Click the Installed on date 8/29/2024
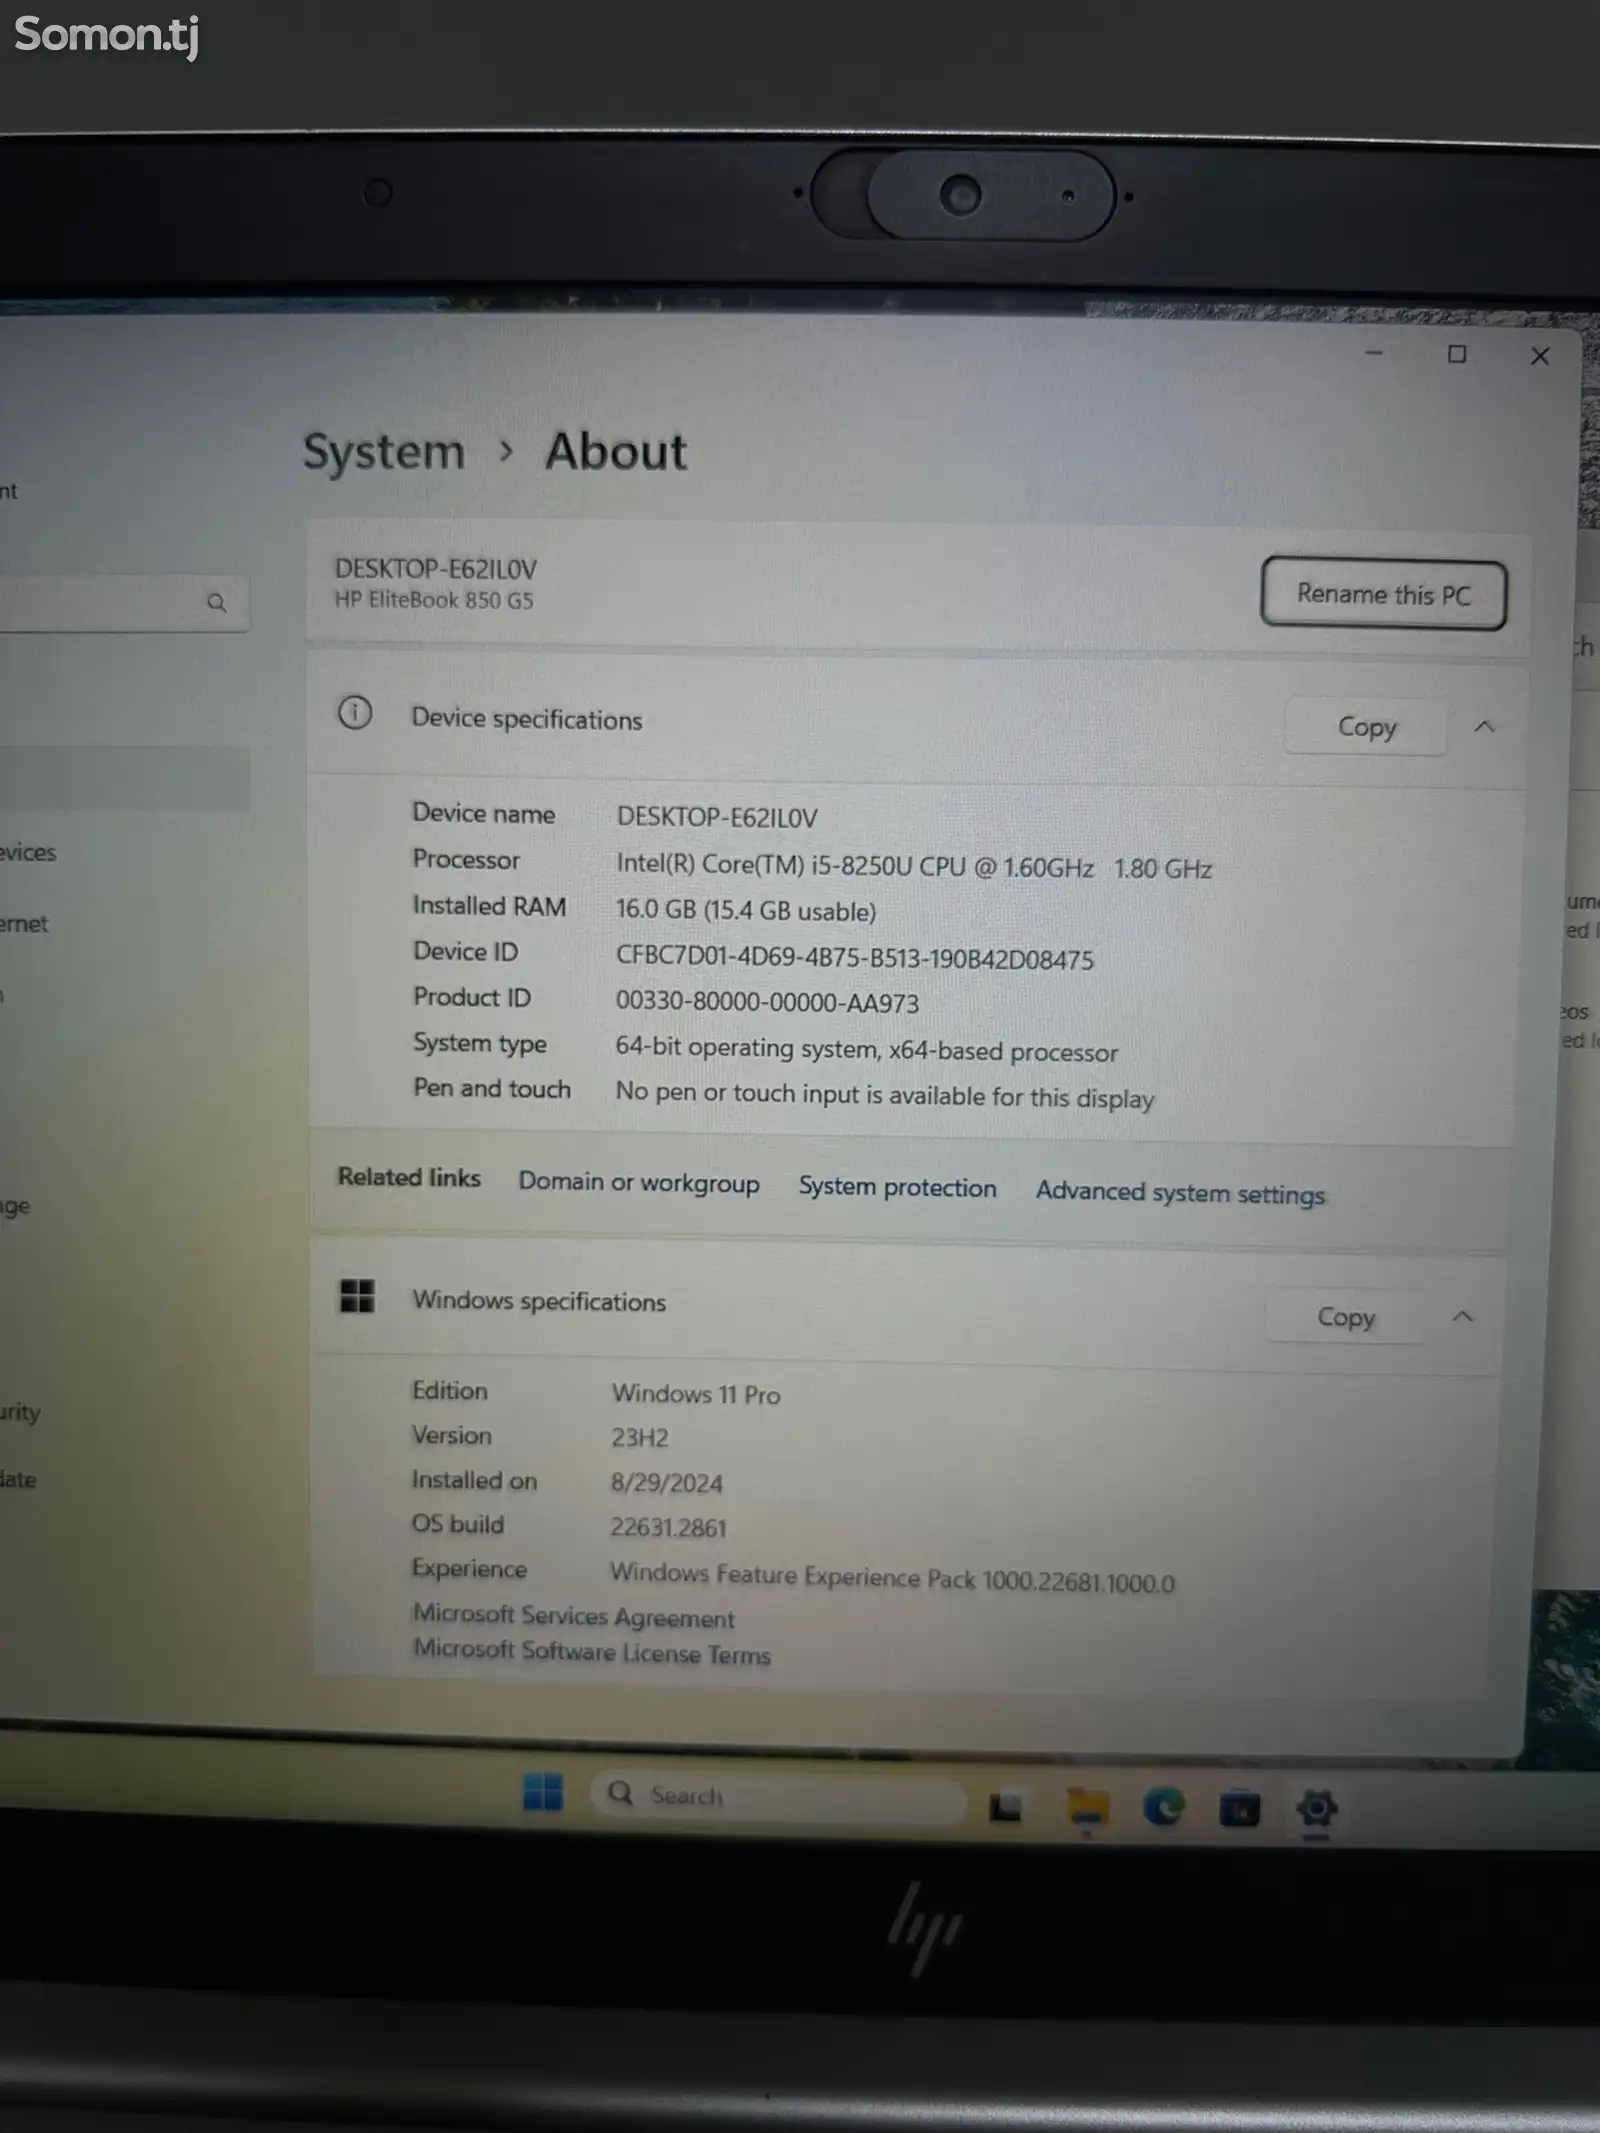 [667, 1483]
